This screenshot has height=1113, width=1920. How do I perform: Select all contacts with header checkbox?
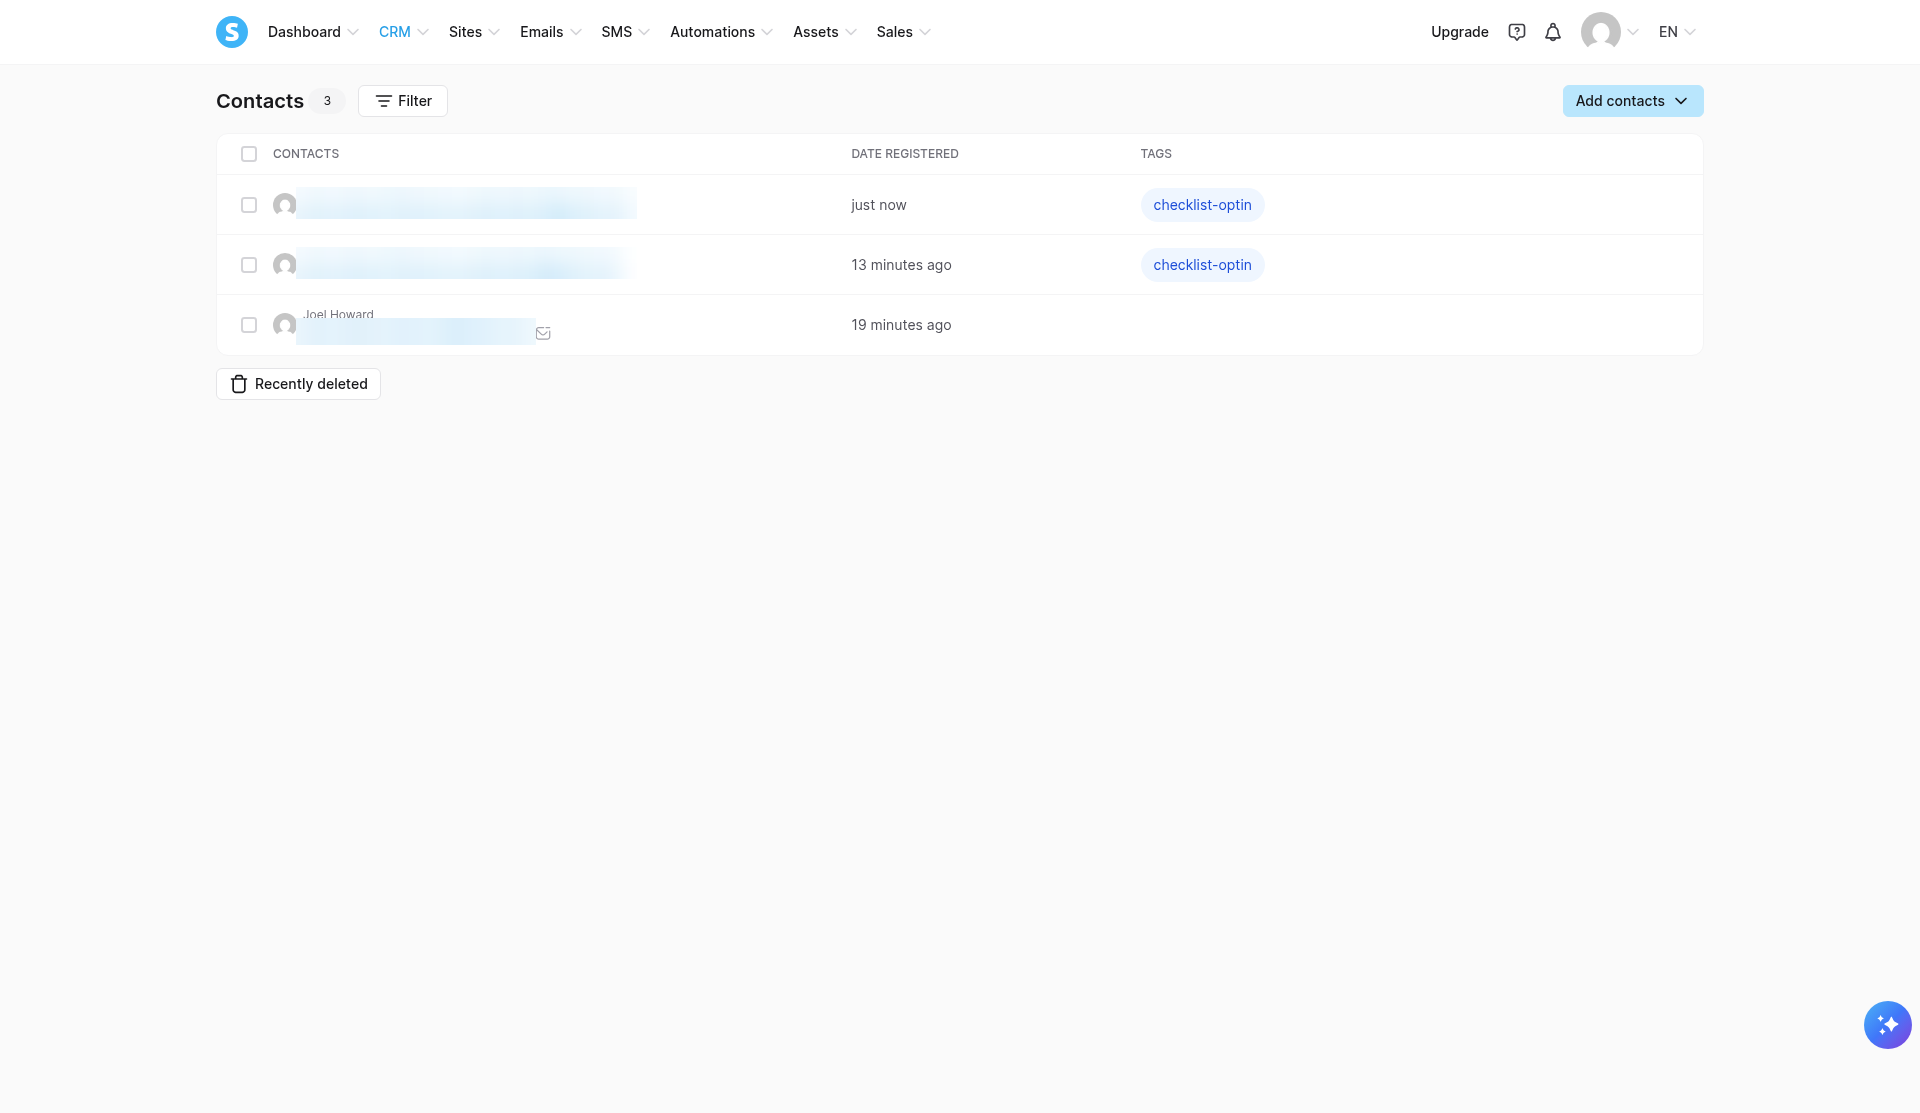pyautogui.click(x=249, y=154)
